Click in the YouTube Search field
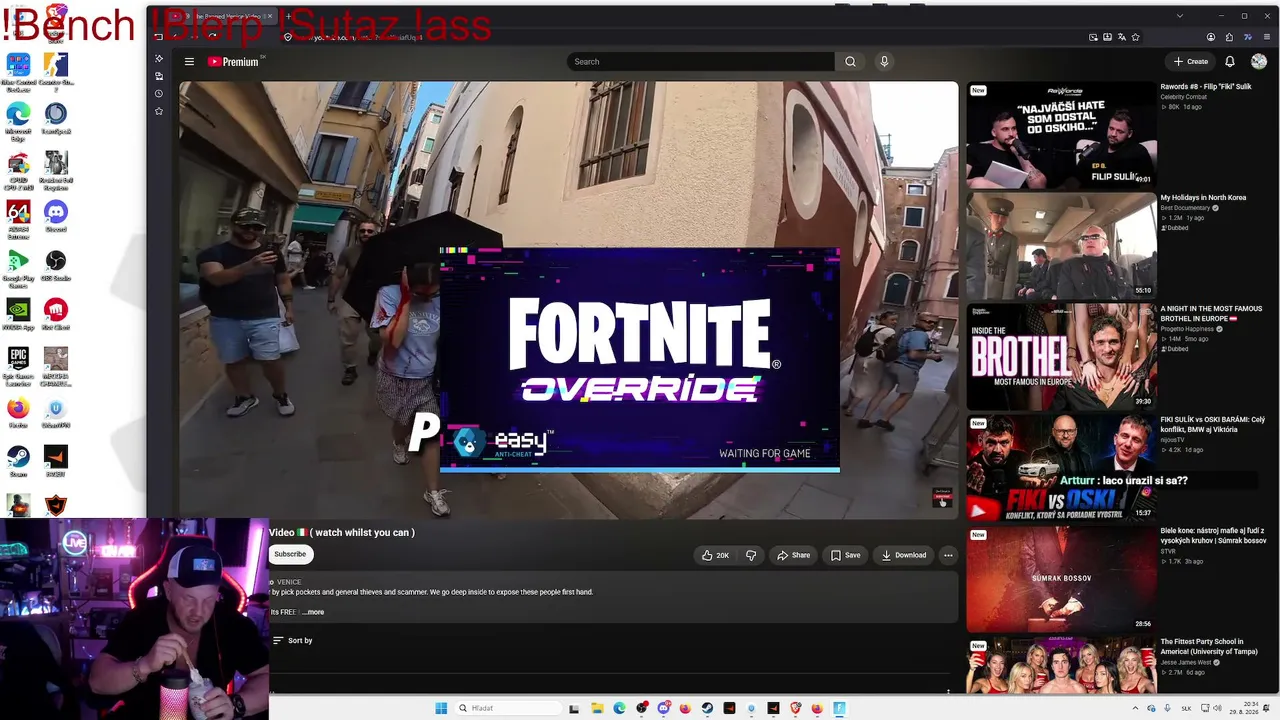 (x=701, y=62)
